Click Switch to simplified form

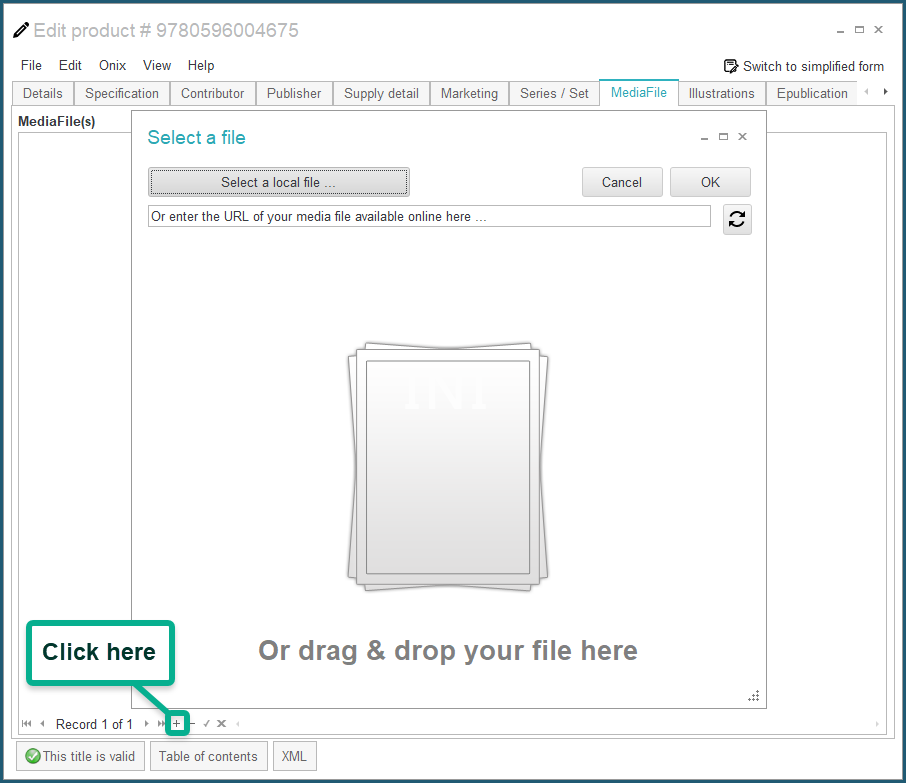pos(804,66)
